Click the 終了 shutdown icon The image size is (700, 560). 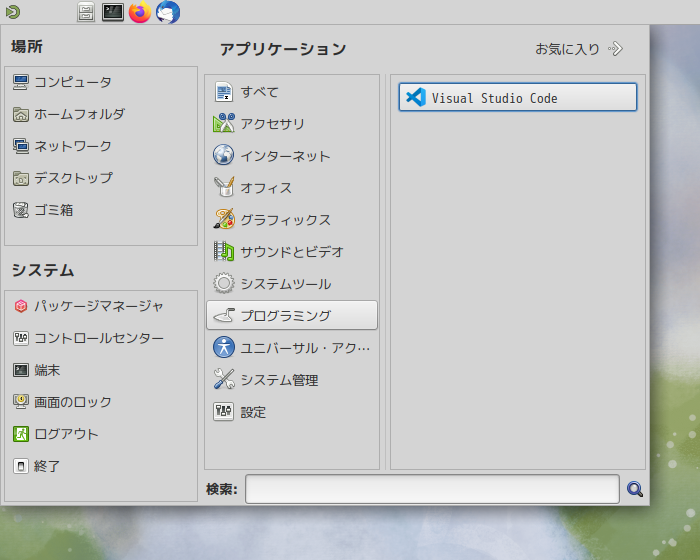point(21,466)
